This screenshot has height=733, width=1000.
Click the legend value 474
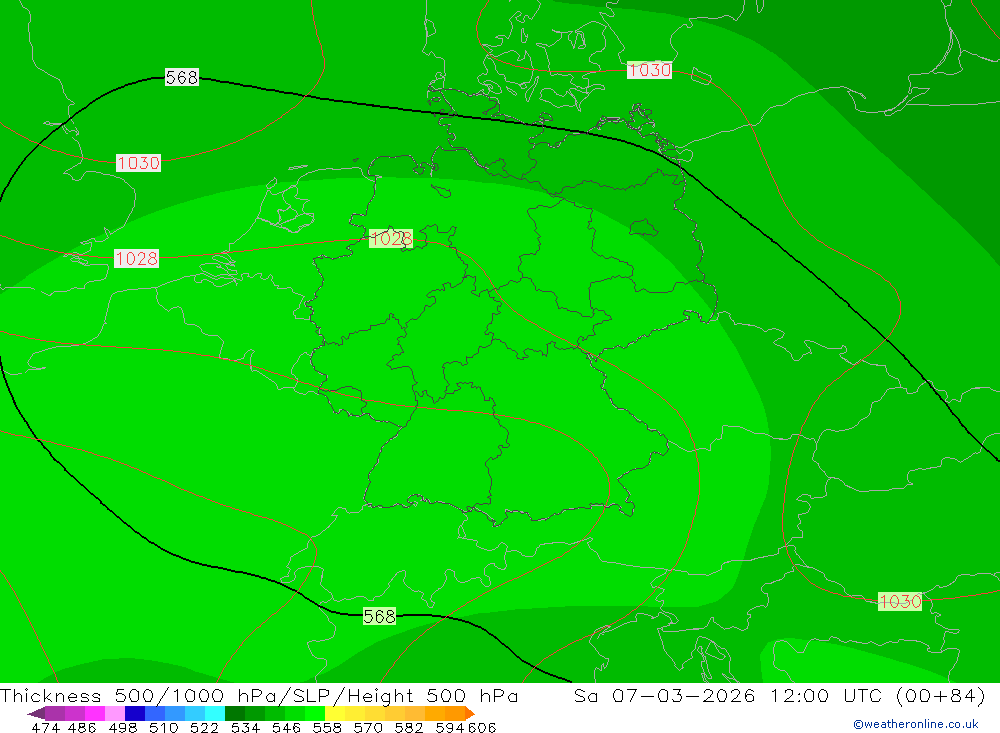[45, 727]
